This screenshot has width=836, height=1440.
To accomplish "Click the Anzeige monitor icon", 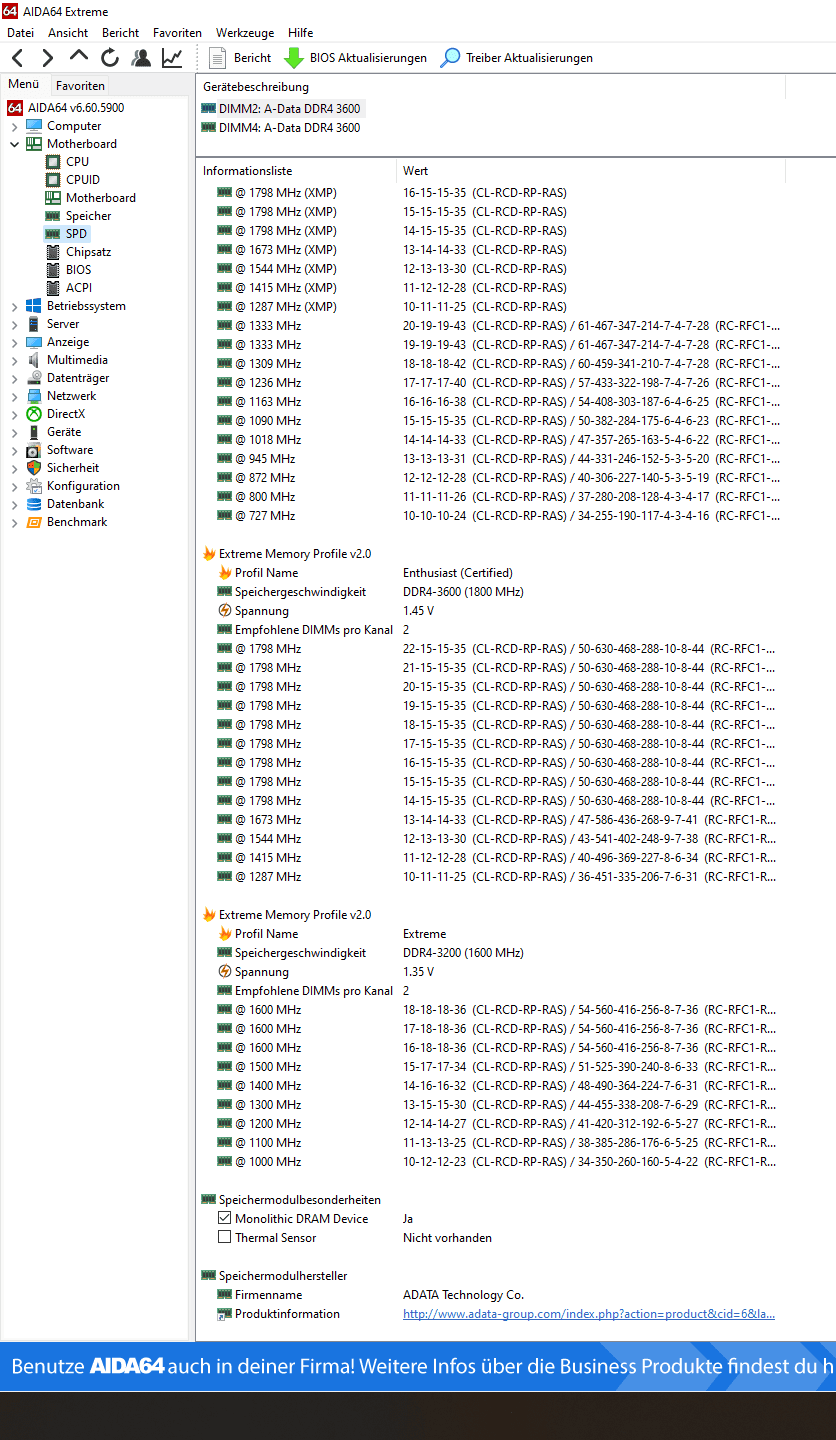I will pos(34,342).
